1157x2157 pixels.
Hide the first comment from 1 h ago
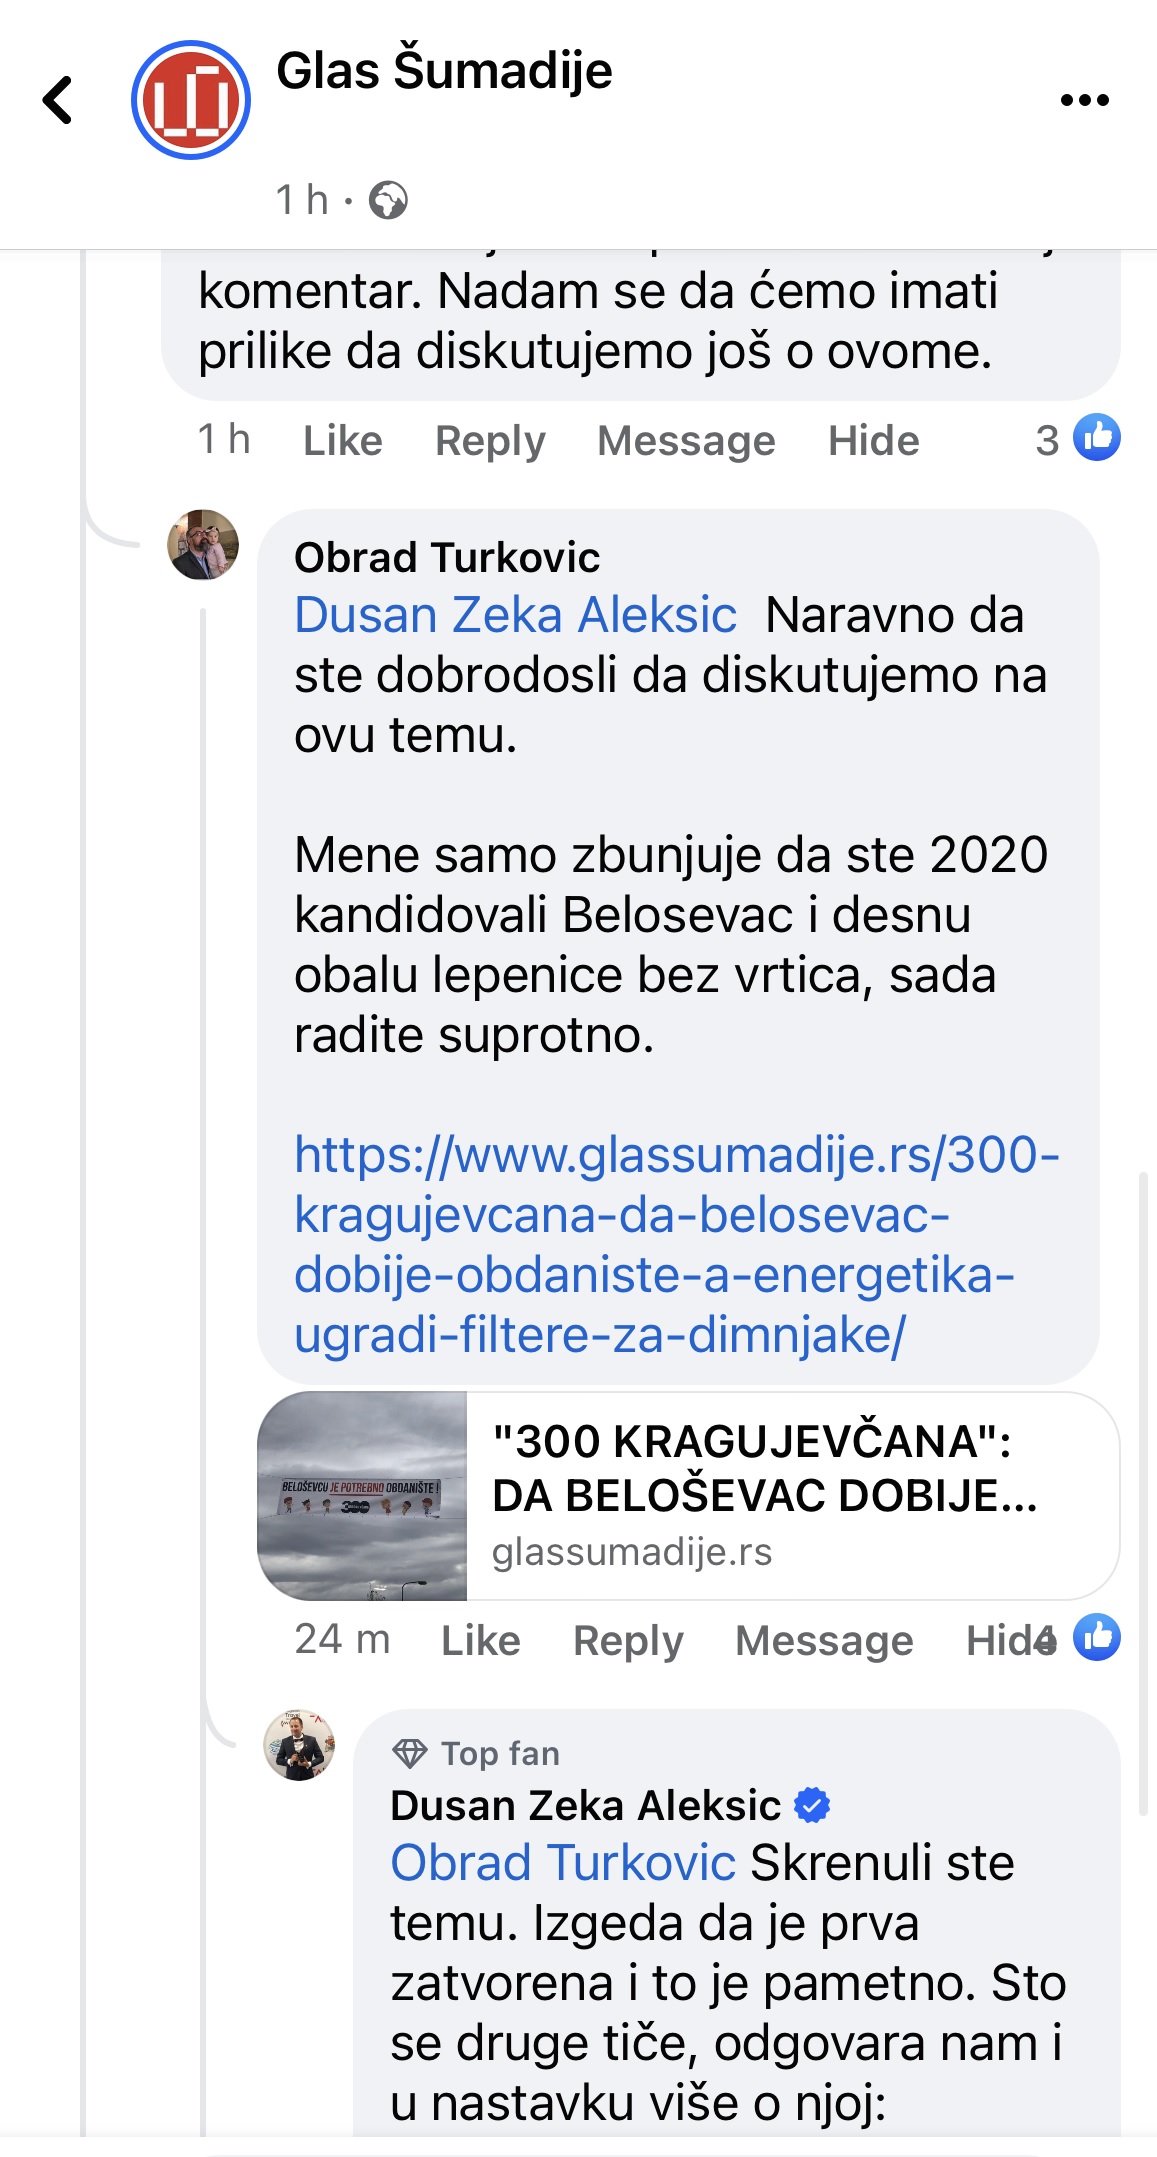[x=873, y=441]
